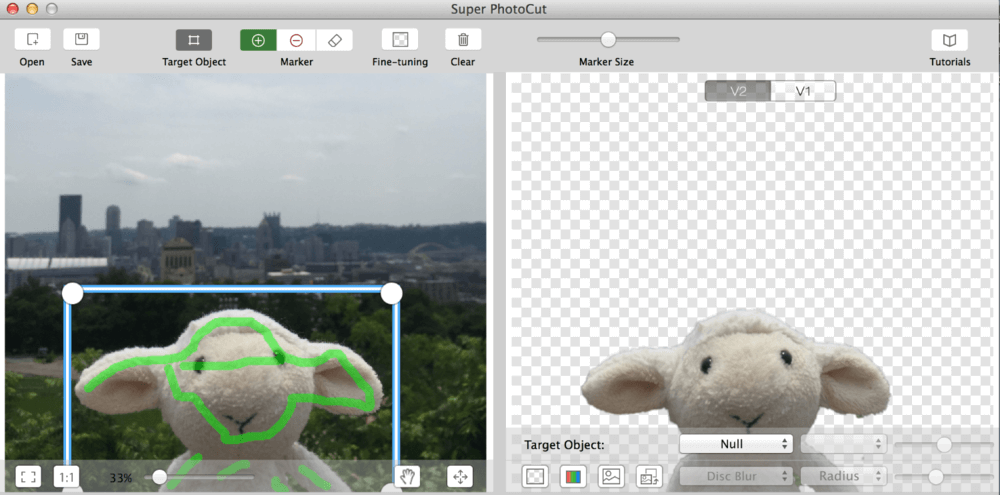
Task: Open Tutorials book icon
Action: point(950,40)
